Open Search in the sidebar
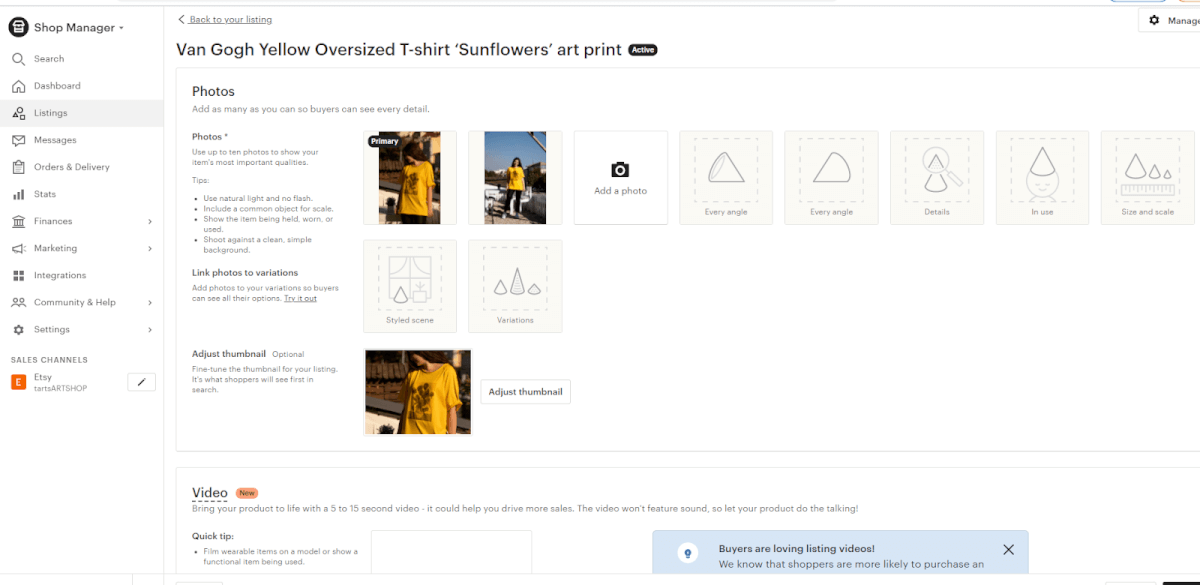 click(49, 59)
